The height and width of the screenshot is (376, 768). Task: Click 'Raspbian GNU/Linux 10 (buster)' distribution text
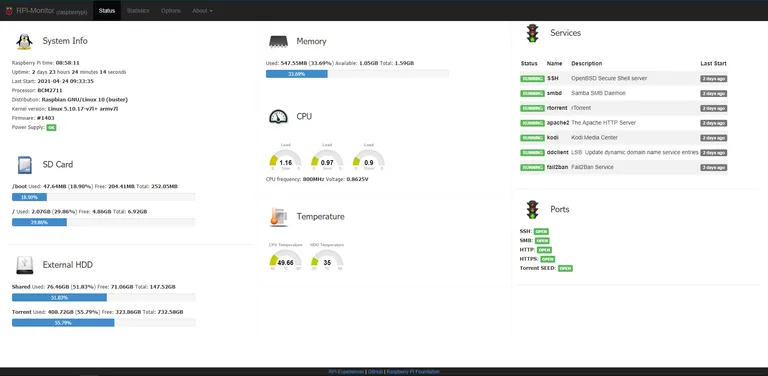pos(84,100)
